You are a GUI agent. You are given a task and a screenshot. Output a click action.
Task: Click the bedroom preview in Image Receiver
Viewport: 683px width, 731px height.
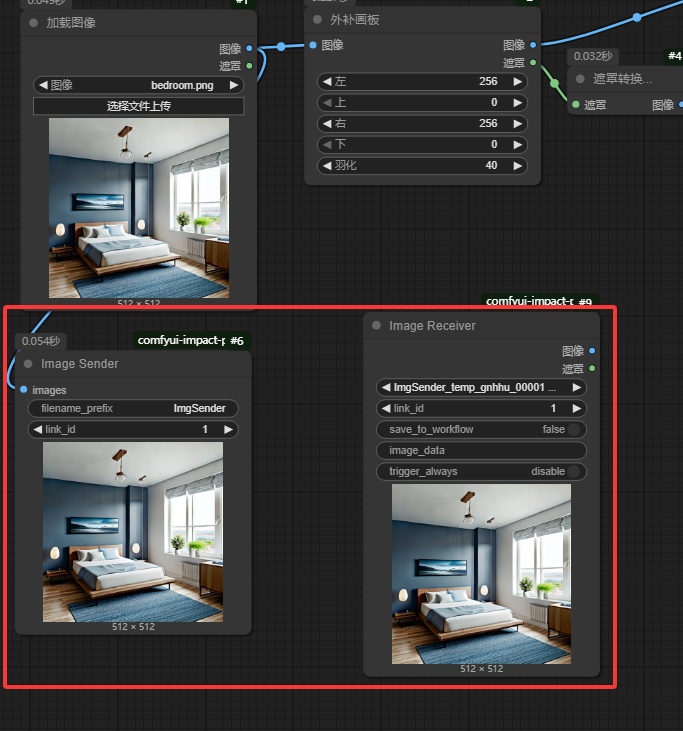481,573
